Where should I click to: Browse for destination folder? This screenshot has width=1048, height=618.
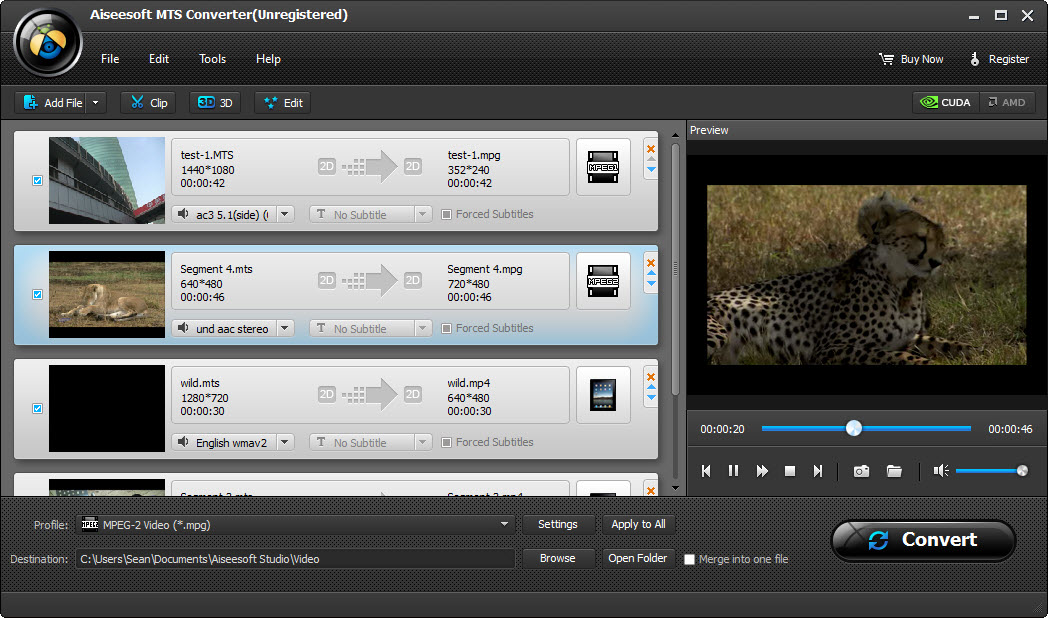click(x=557, y=559)
